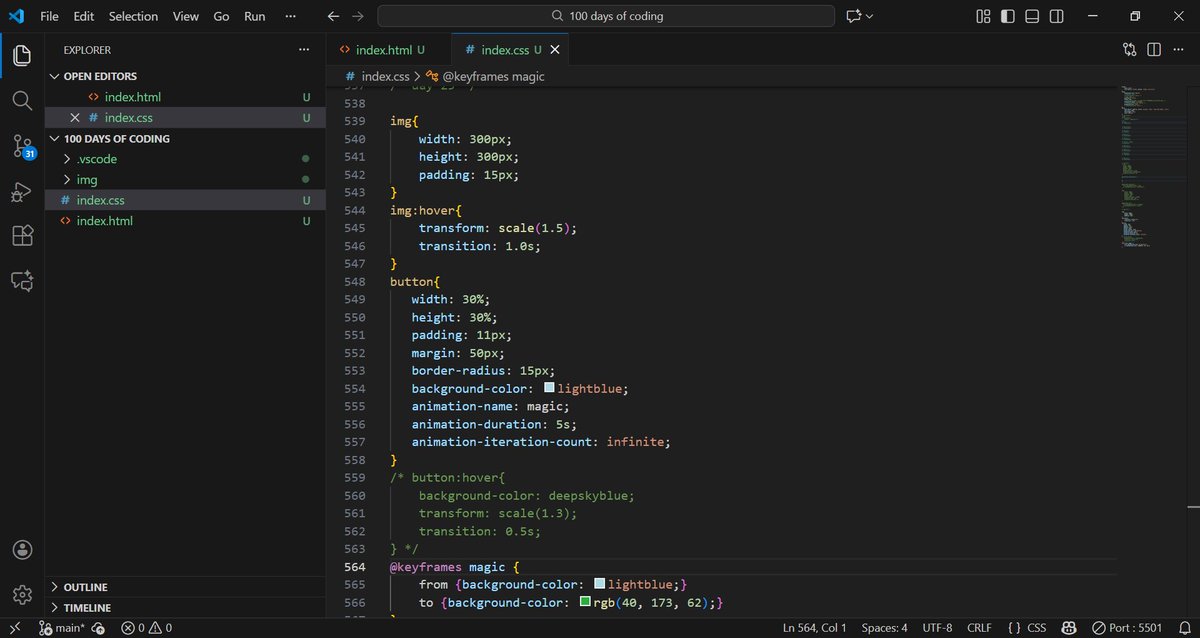Click the main* branch indicator

point(61,628)
